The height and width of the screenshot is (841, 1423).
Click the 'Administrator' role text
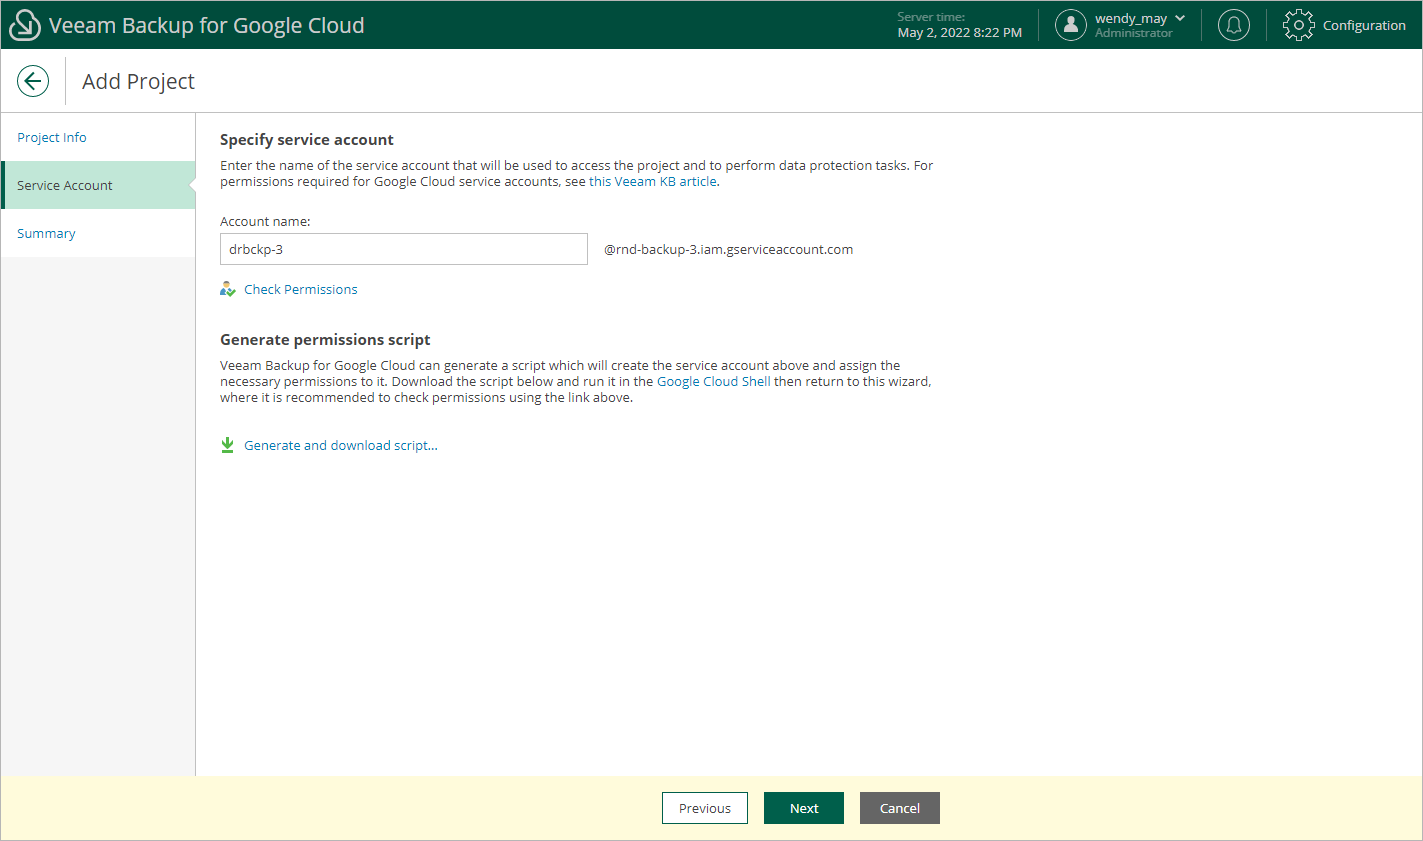[1134, 33]
